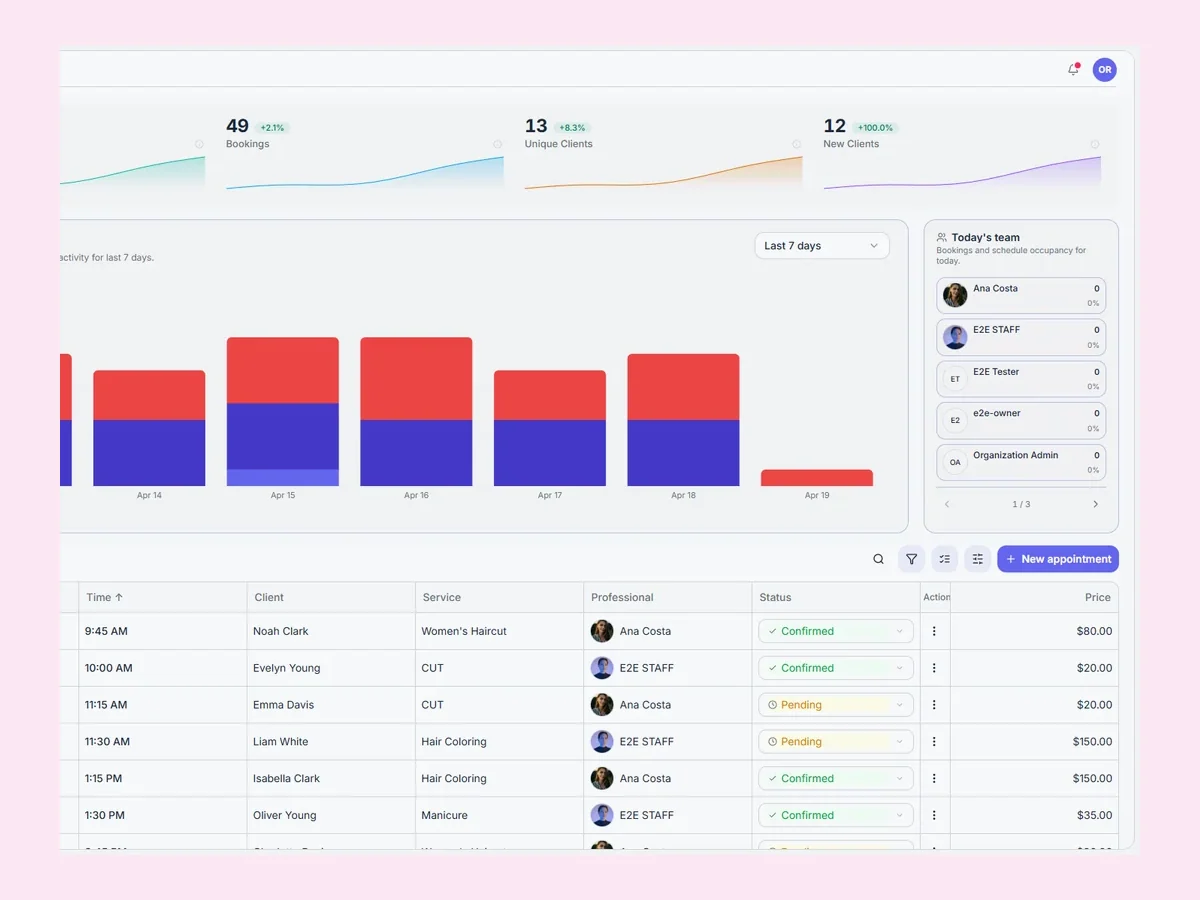The image size is (1200, 900).
Task: Select Ana Costa team card
Action: point(1021,295)
